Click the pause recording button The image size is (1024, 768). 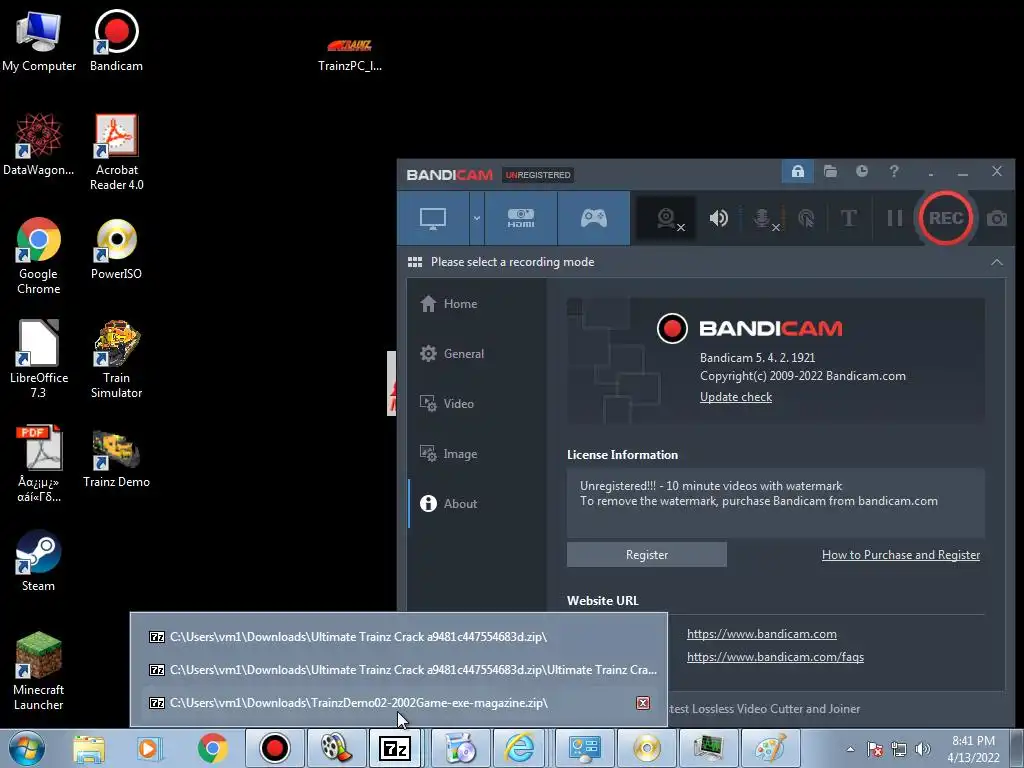pos(895,218)
